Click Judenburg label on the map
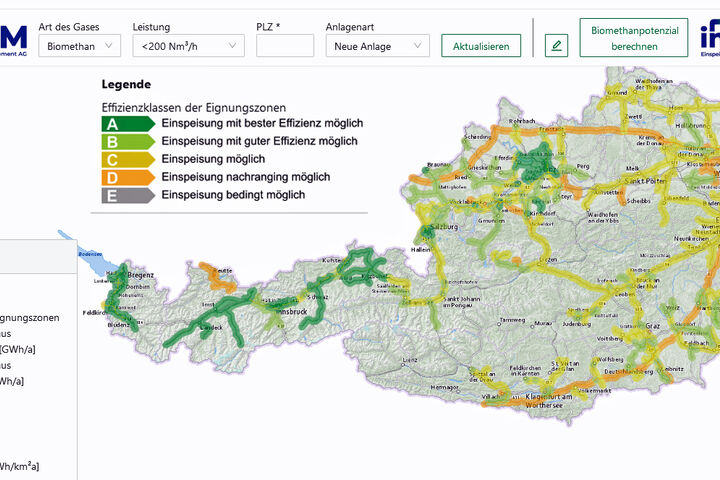The height and width of the screenshot is (480, 720). (x=577, y=324)
